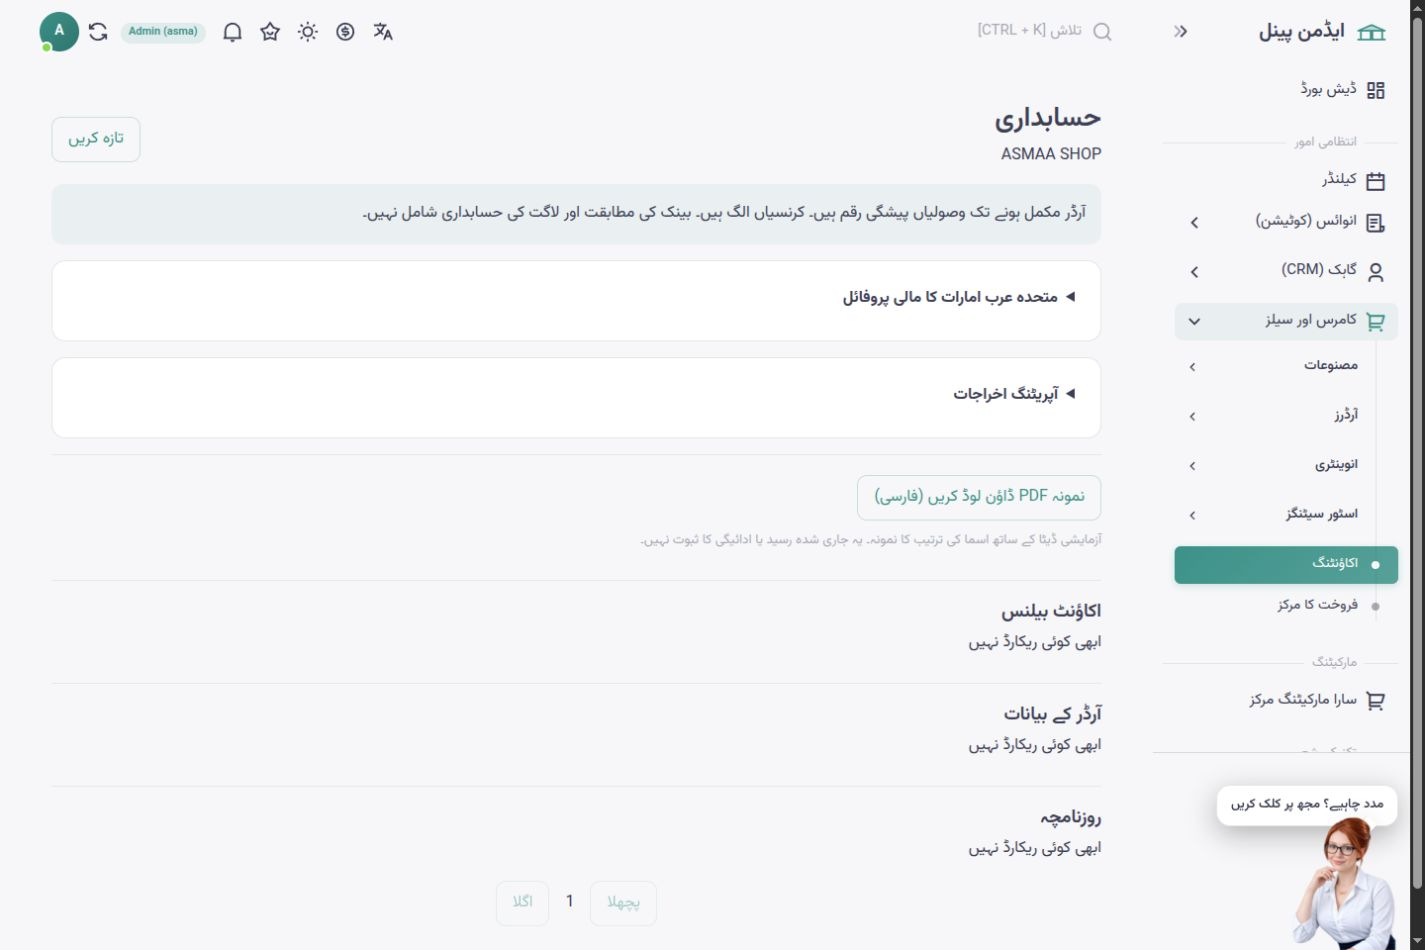Click the help assistant avatar
The height and width of the screenshot is (950, 1425).
pyautogui.click(x=1346, y=883)
